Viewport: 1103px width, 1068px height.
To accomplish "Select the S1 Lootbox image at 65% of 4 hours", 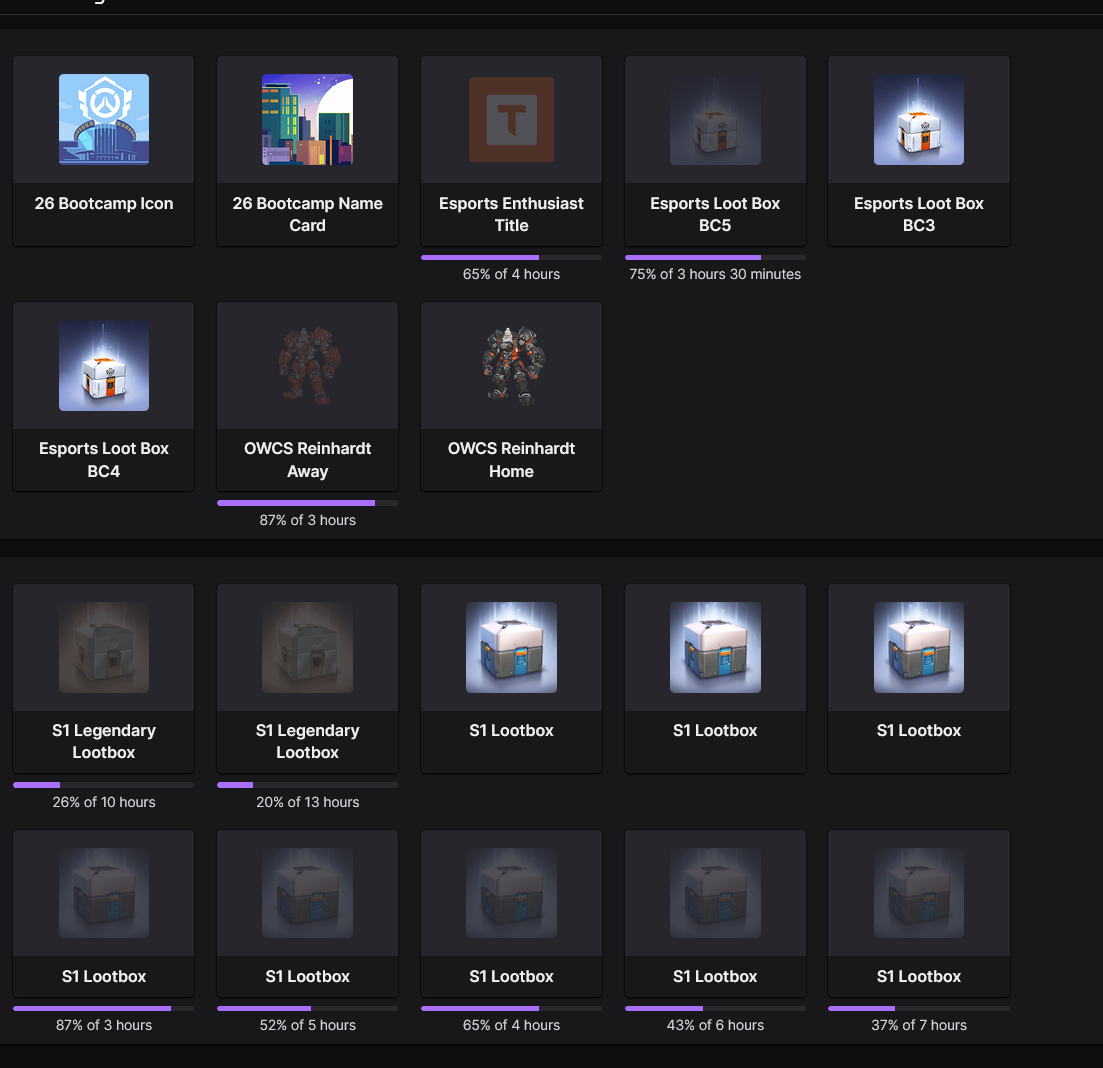I will click(x=511, y=893).
